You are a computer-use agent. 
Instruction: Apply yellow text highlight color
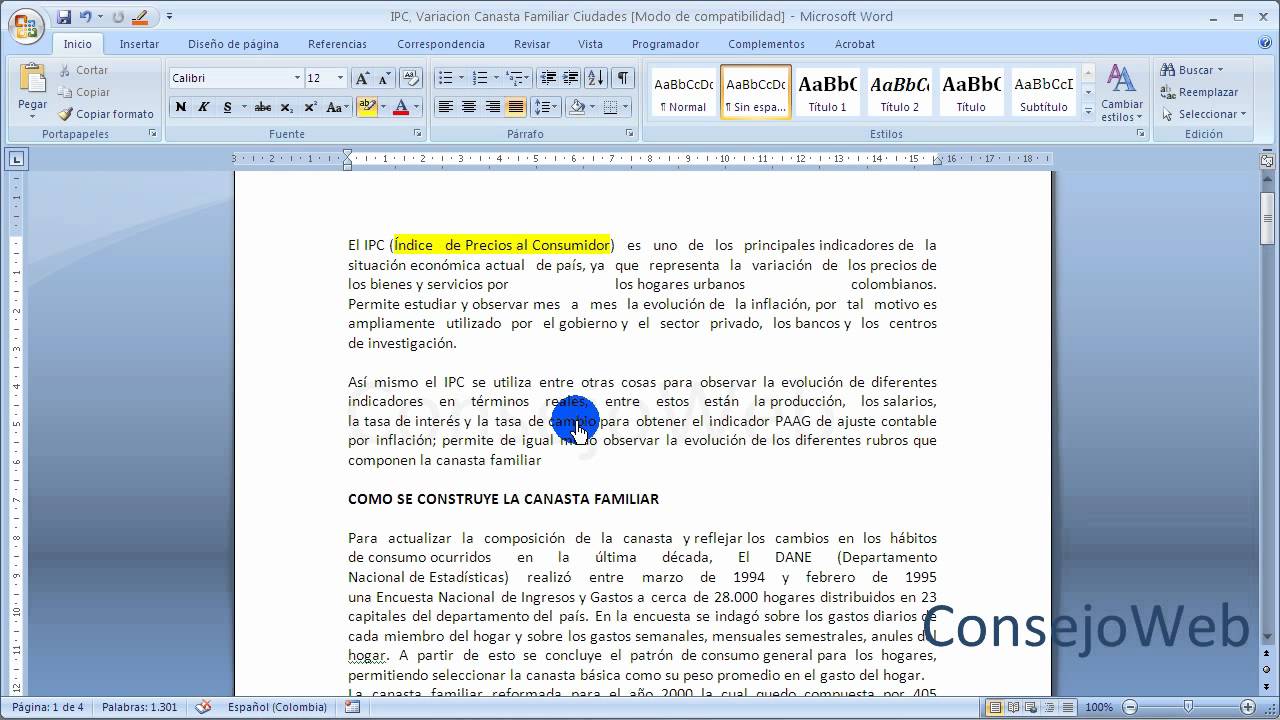pyautogui.click(x=367, y=107)
